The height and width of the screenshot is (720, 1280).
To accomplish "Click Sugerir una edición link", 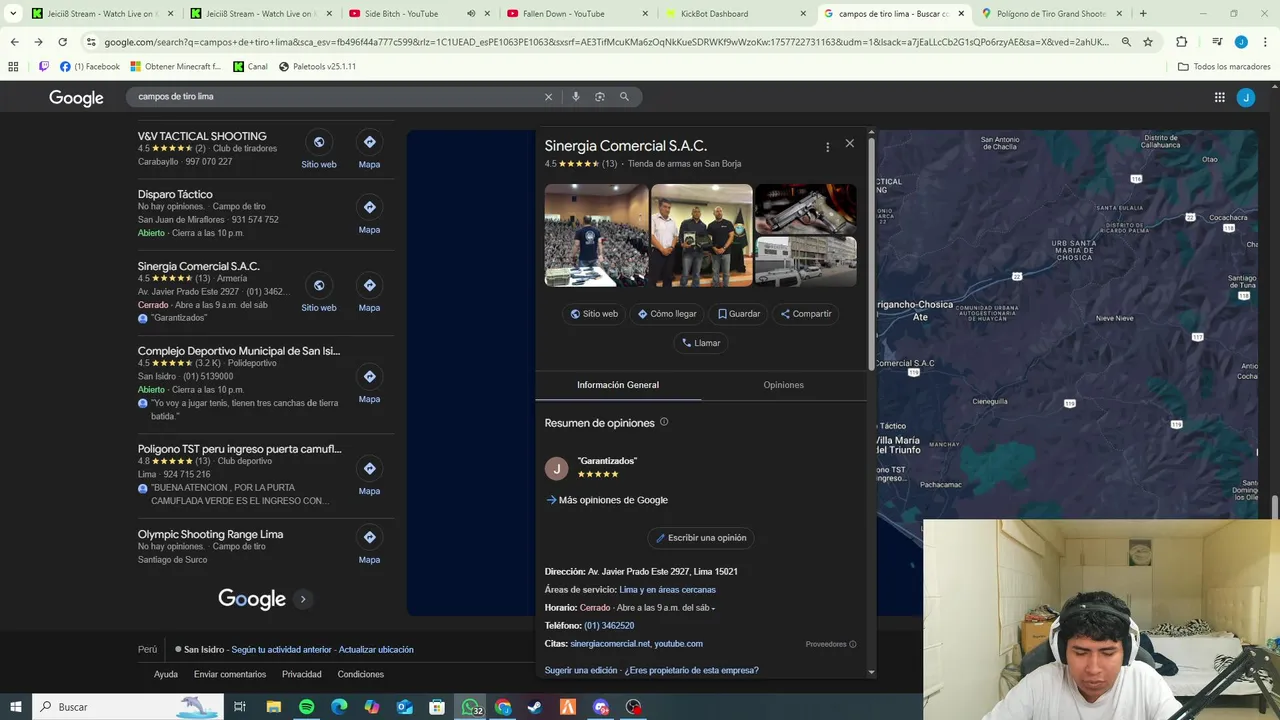I will (x=581, y=671).
